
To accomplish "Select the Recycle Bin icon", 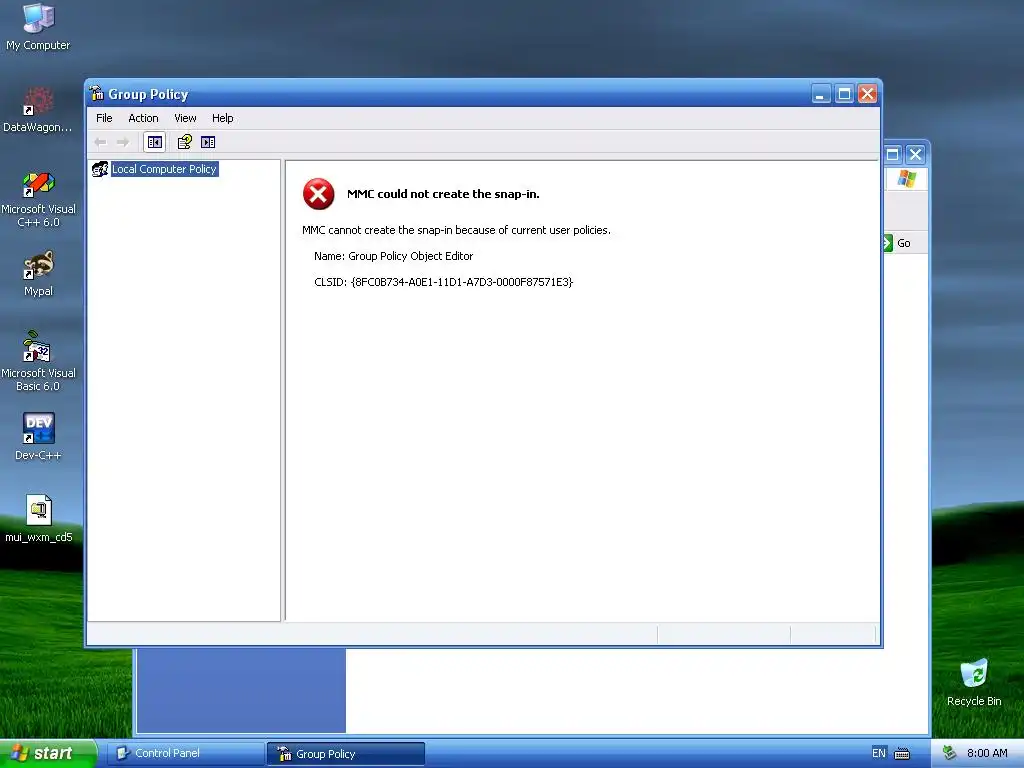I will tap(974, 683).
